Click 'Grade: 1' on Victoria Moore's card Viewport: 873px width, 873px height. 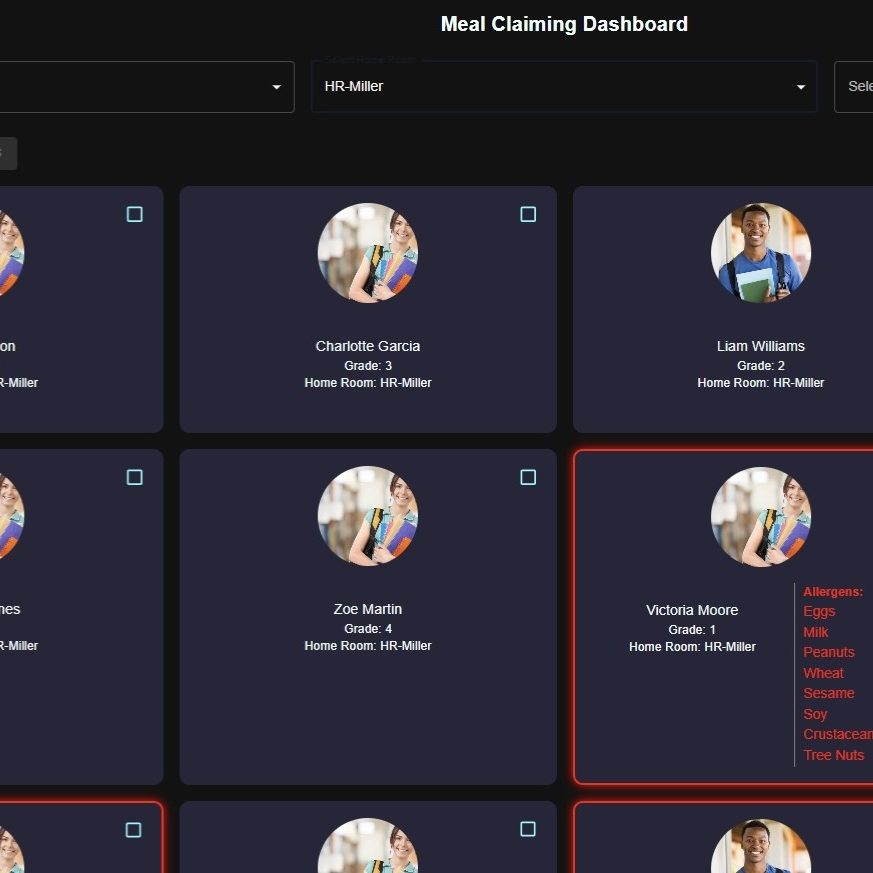(692, 630)
